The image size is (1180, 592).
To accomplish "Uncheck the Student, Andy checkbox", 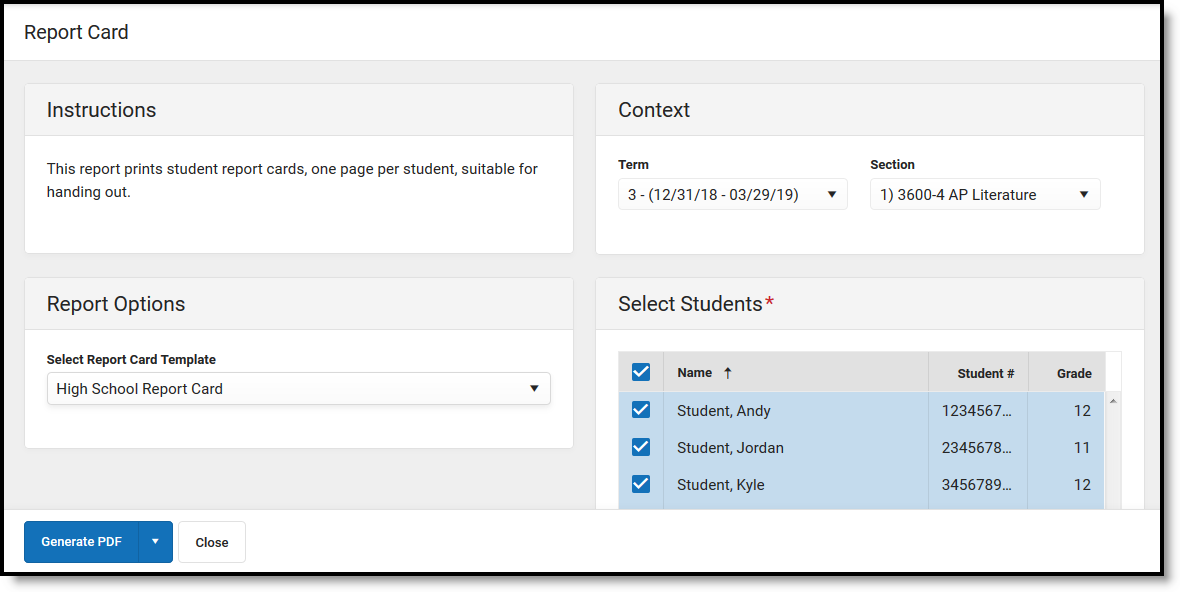I will click(641, 410).
